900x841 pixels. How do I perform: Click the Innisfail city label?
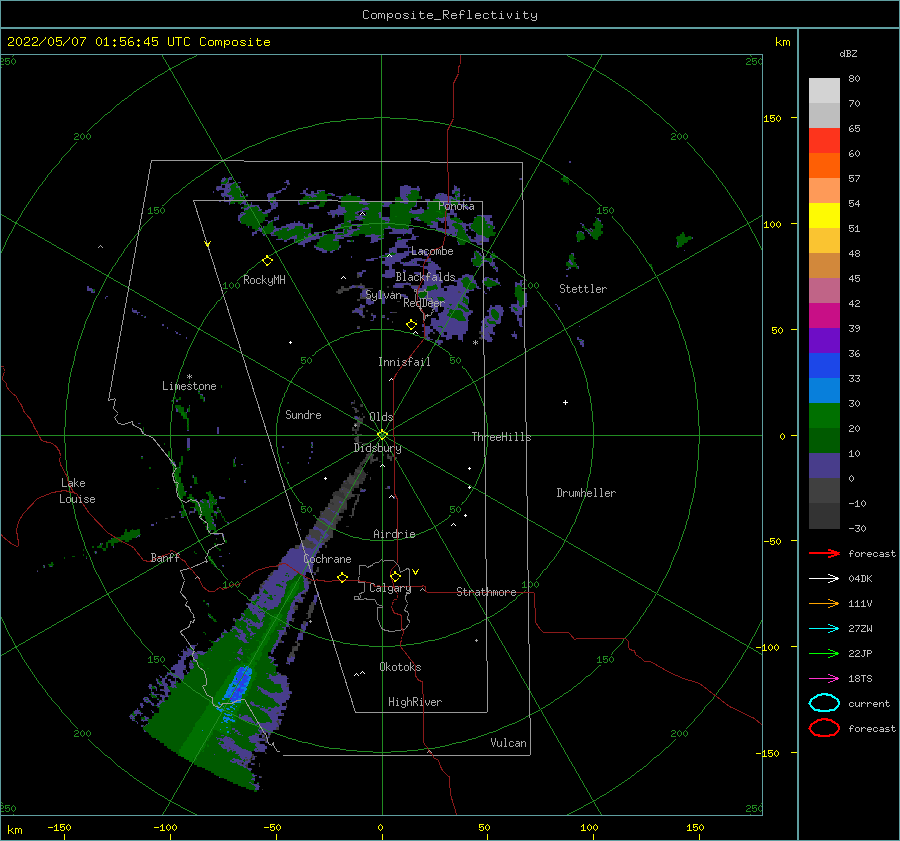pyautogui.click(x=404, y=362)
